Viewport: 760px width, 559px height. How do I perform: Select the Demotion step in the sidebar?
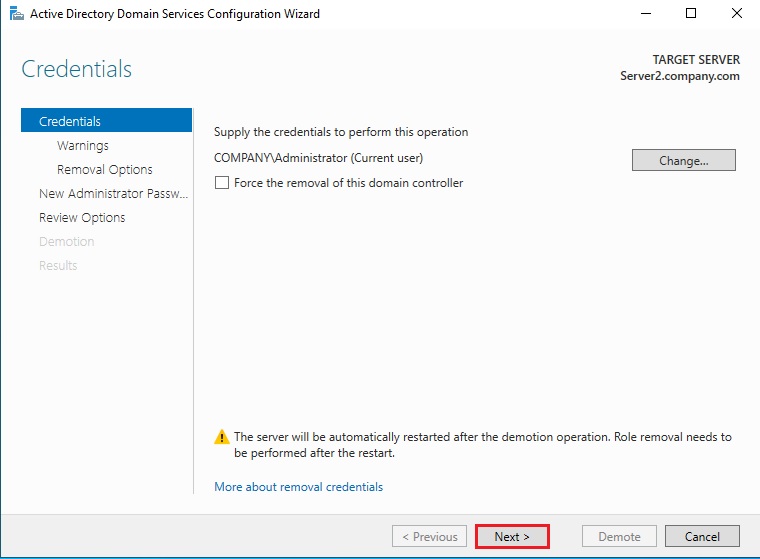66,241
